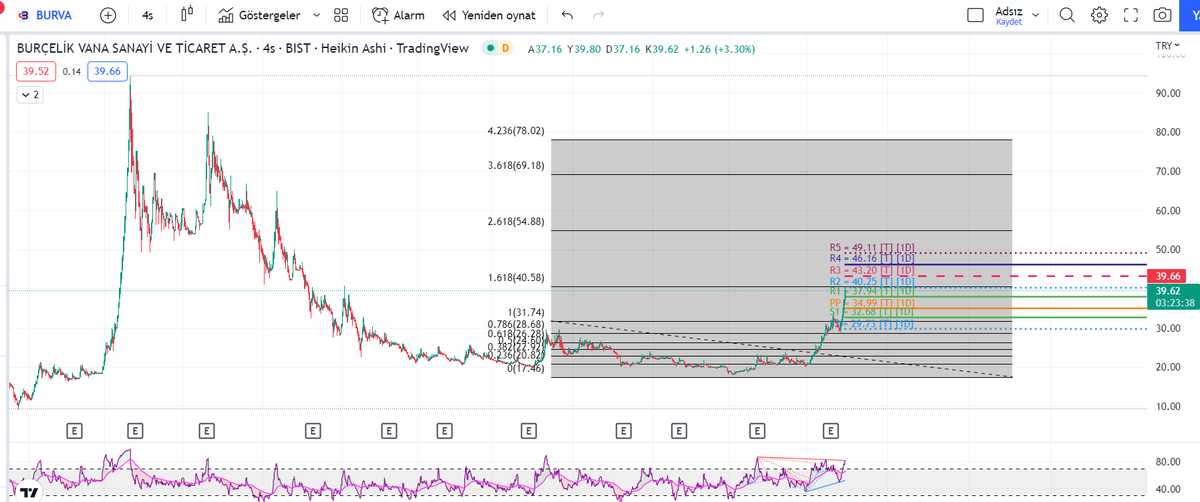
Task: Click the pivot label R5 = 49.11
Action: point(872,248)
